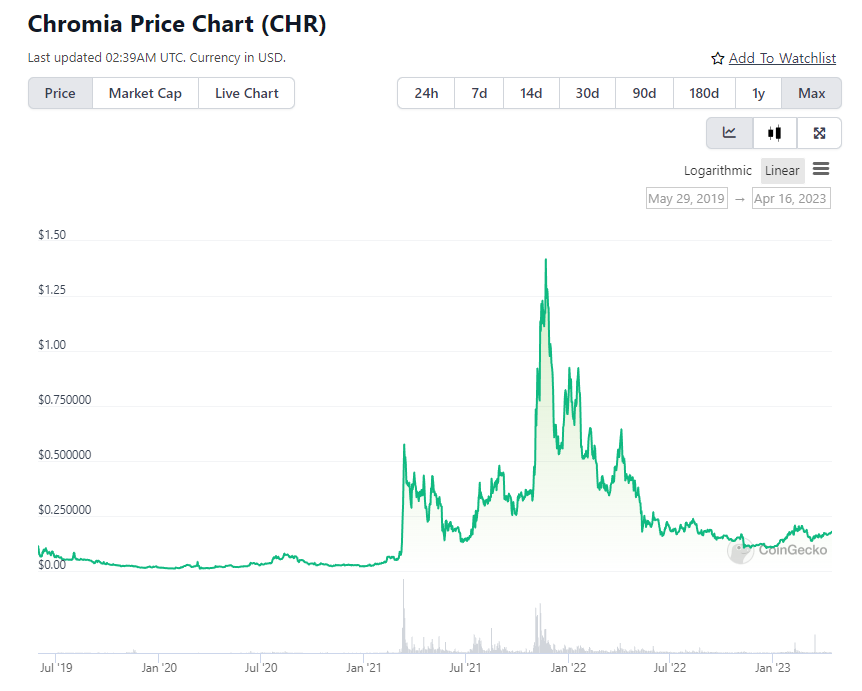Image resolution: width=862 pixels, height=691 pixels.
Task: Select the 1y time range
Action: 759,93
